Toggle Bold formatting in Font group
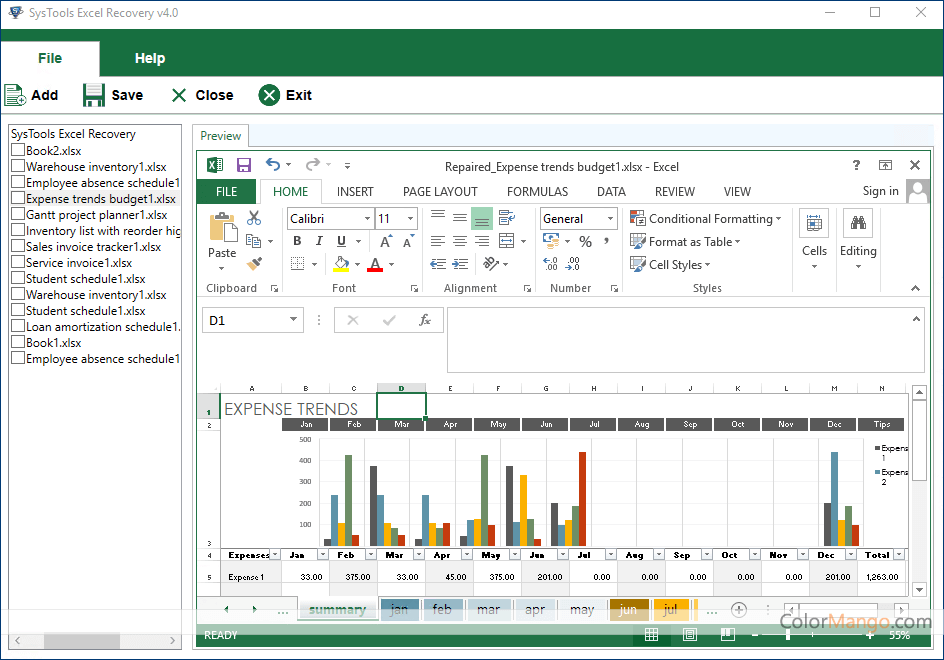This screenshot has width=944, height=660. (297, 241)
